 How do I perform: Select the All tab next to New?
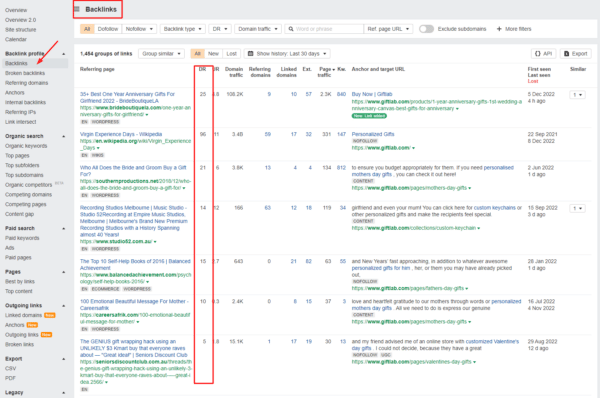(197, 54)
